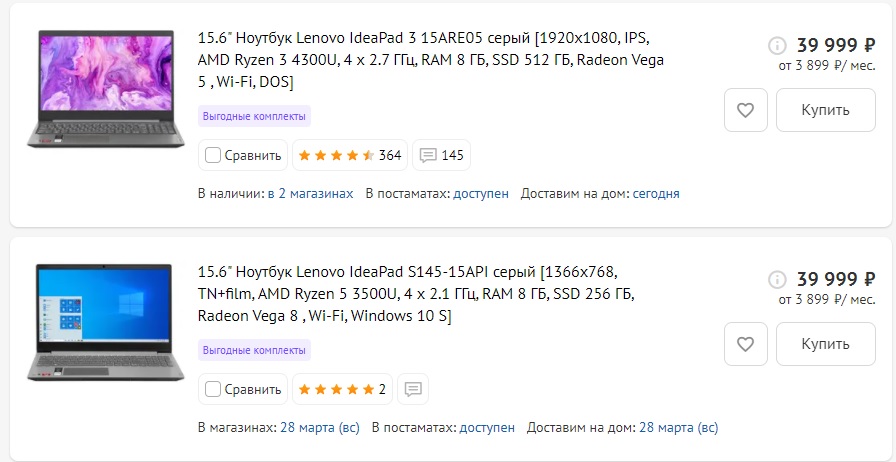The image size is (896, 462).
Task: Open the '28 марта (вс)' store availability link
Action: [x=320, y=427]
